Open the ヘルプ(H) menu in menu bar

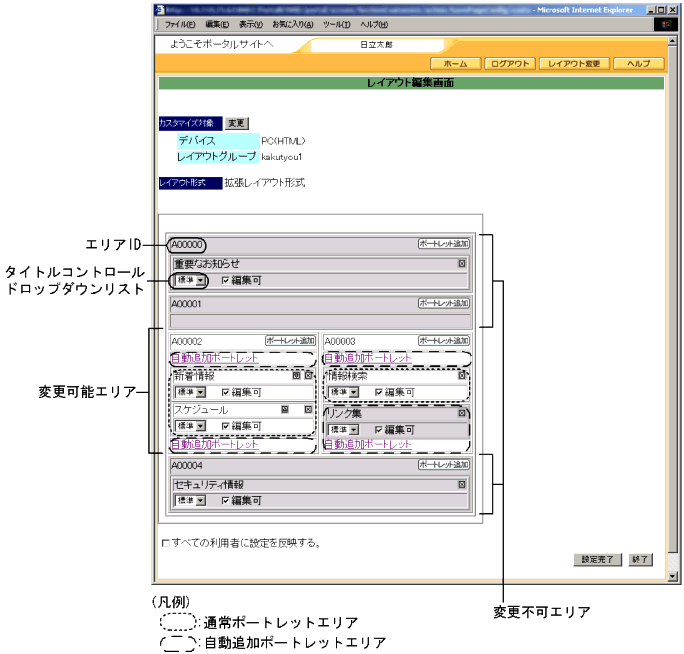point(374,24)
